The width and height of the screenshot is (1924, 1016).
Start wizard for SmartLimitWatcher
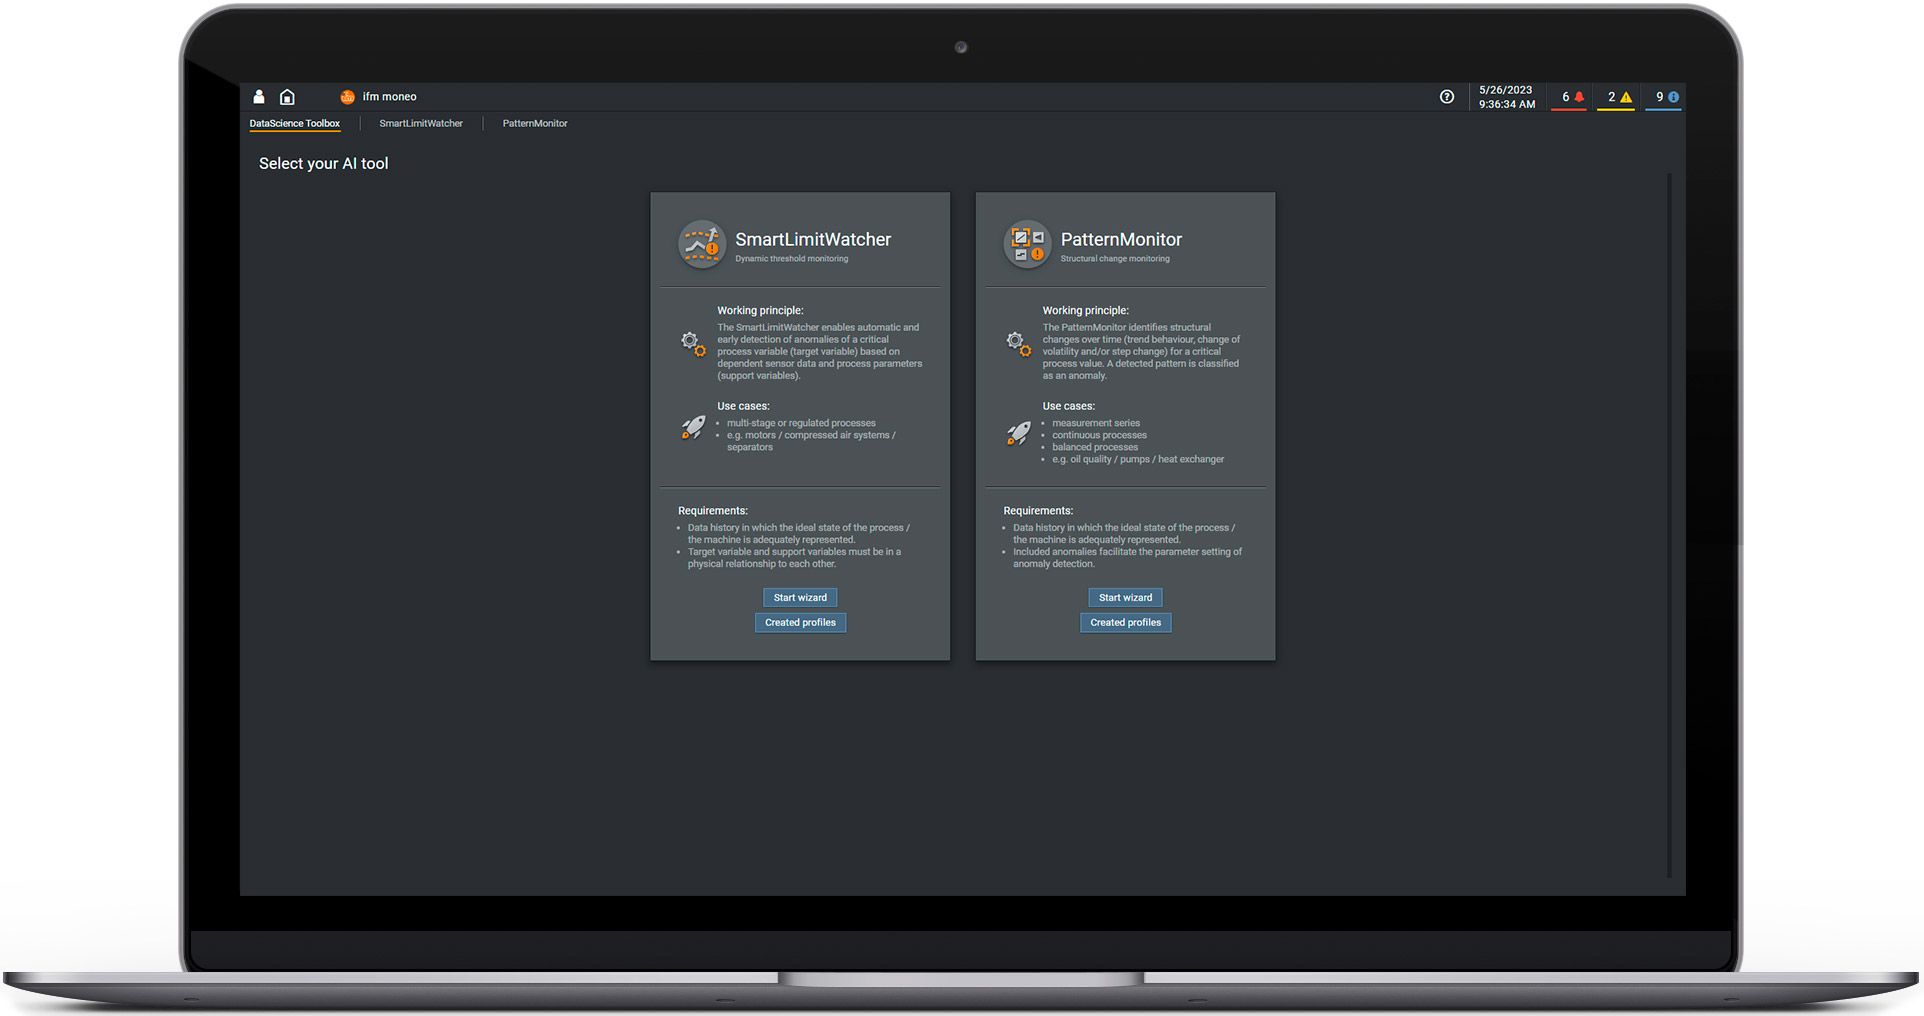800,597
